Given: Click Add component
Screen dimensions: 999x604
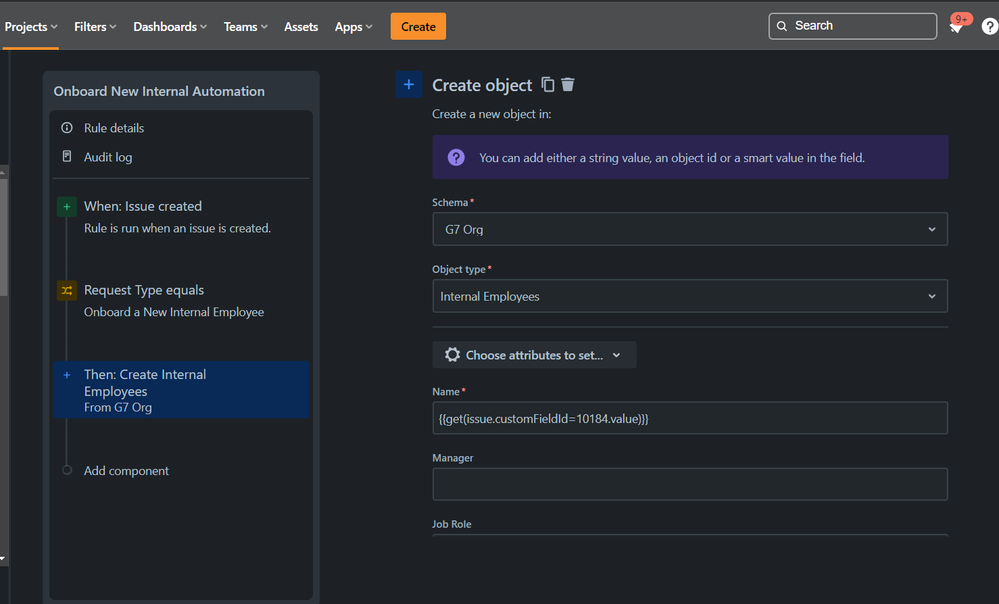Looking at the screenshot, I should pyautogui.click(x=126, y=471).
